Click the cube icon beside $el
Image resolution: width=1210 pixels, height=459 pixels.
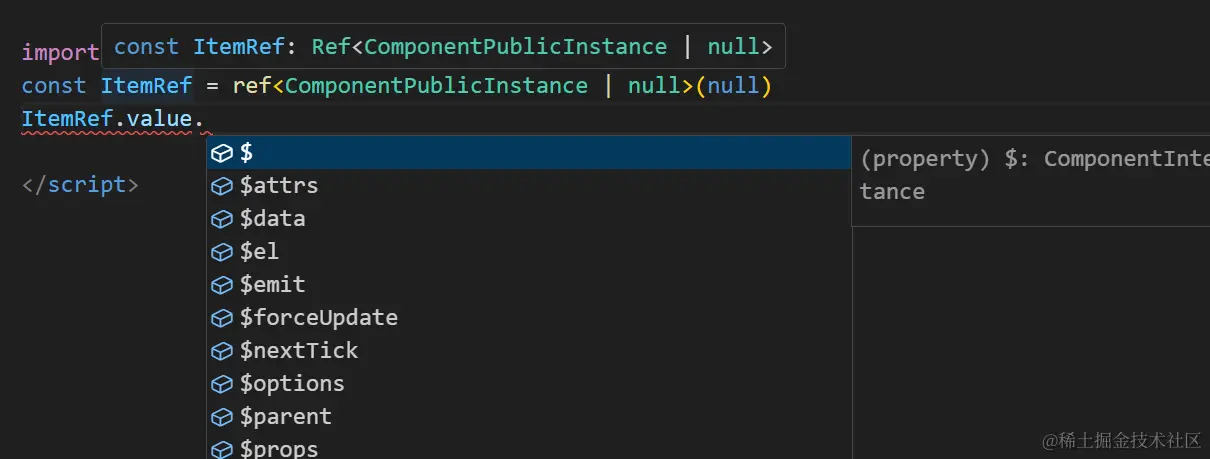pos(222,252)
